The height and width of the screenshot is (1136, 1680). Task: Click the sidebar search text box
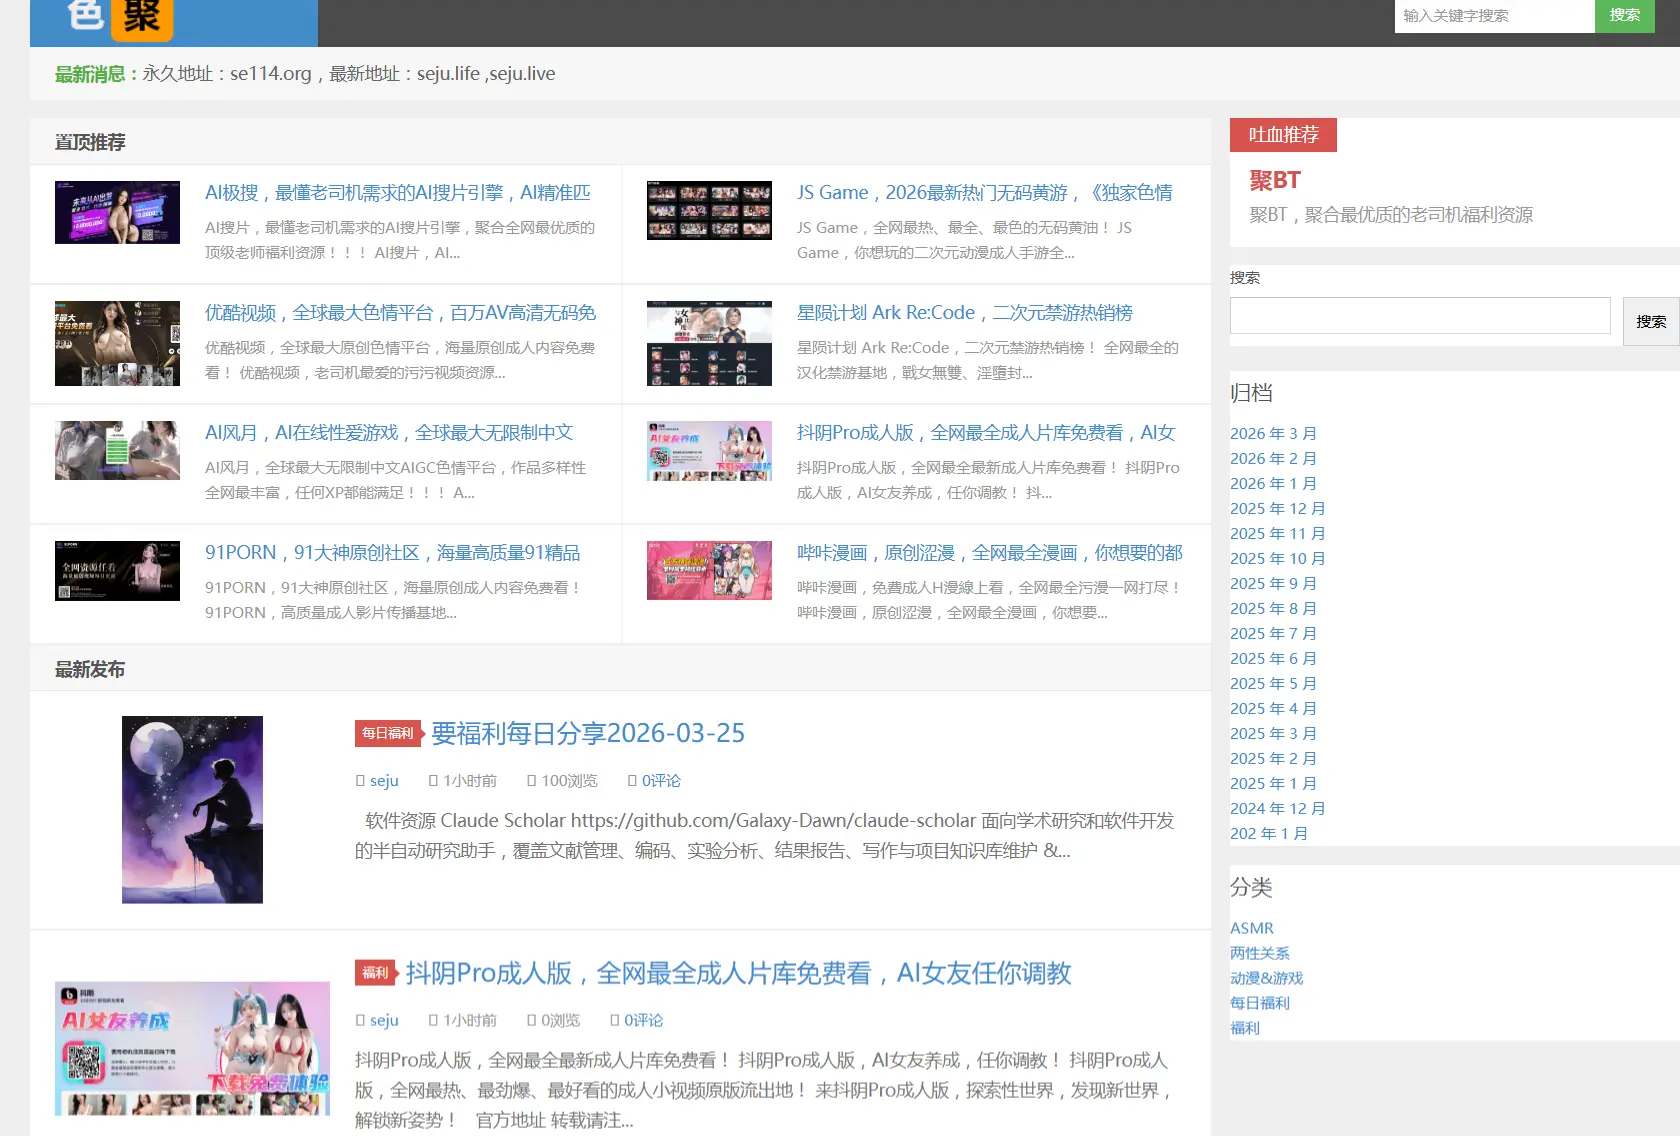[1419, 316]
